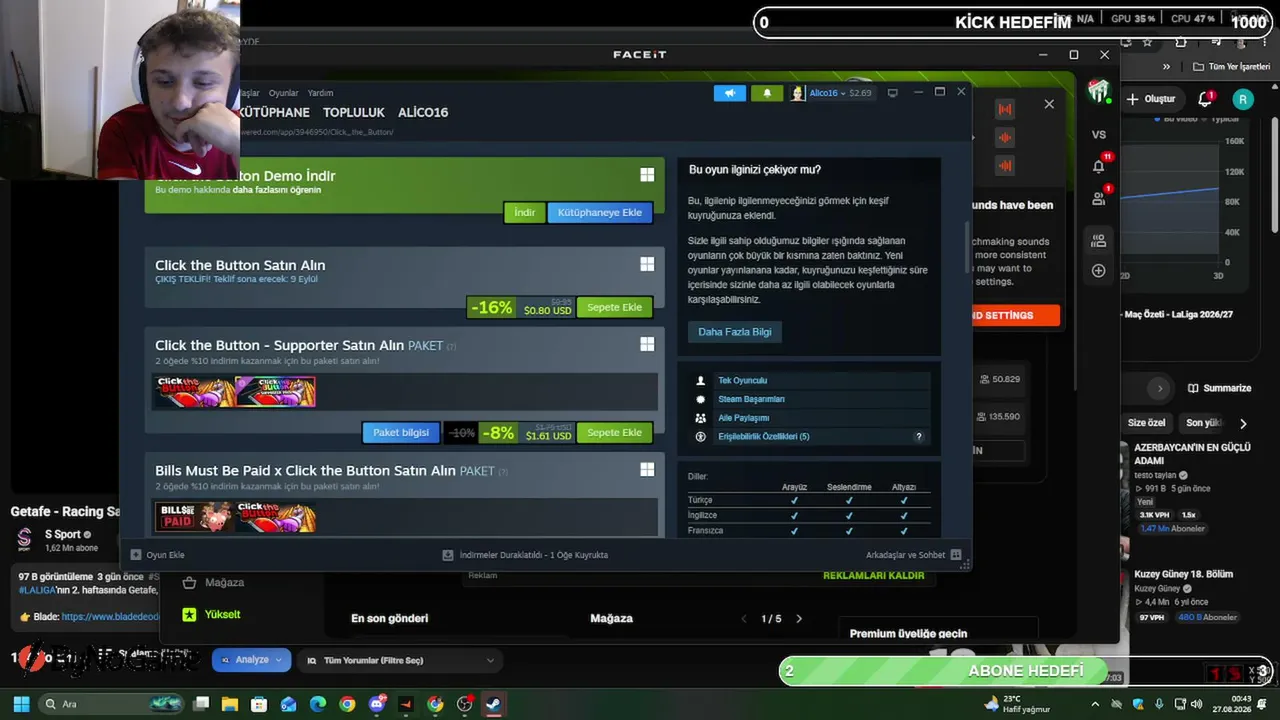This screenshot has width=1280, height=720.
Task: Click the YouTube Summarize button
Action: pos(1220,388)
